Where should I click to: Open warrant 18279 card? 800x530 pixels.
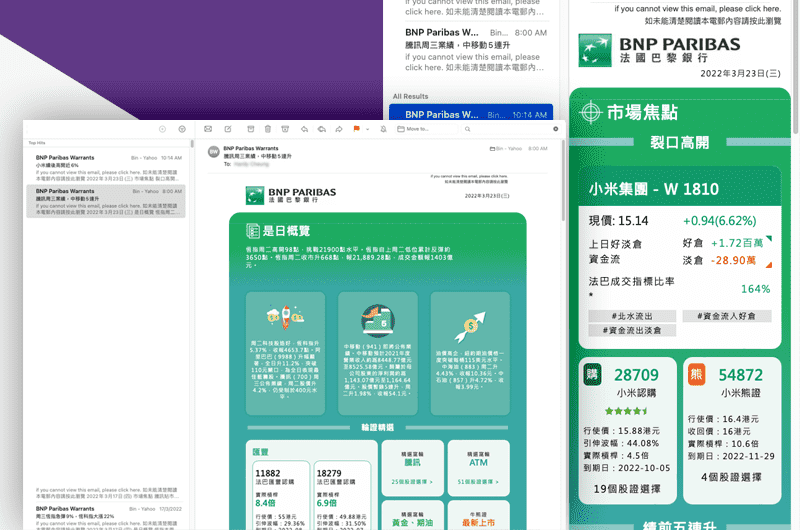pos(342,495)
